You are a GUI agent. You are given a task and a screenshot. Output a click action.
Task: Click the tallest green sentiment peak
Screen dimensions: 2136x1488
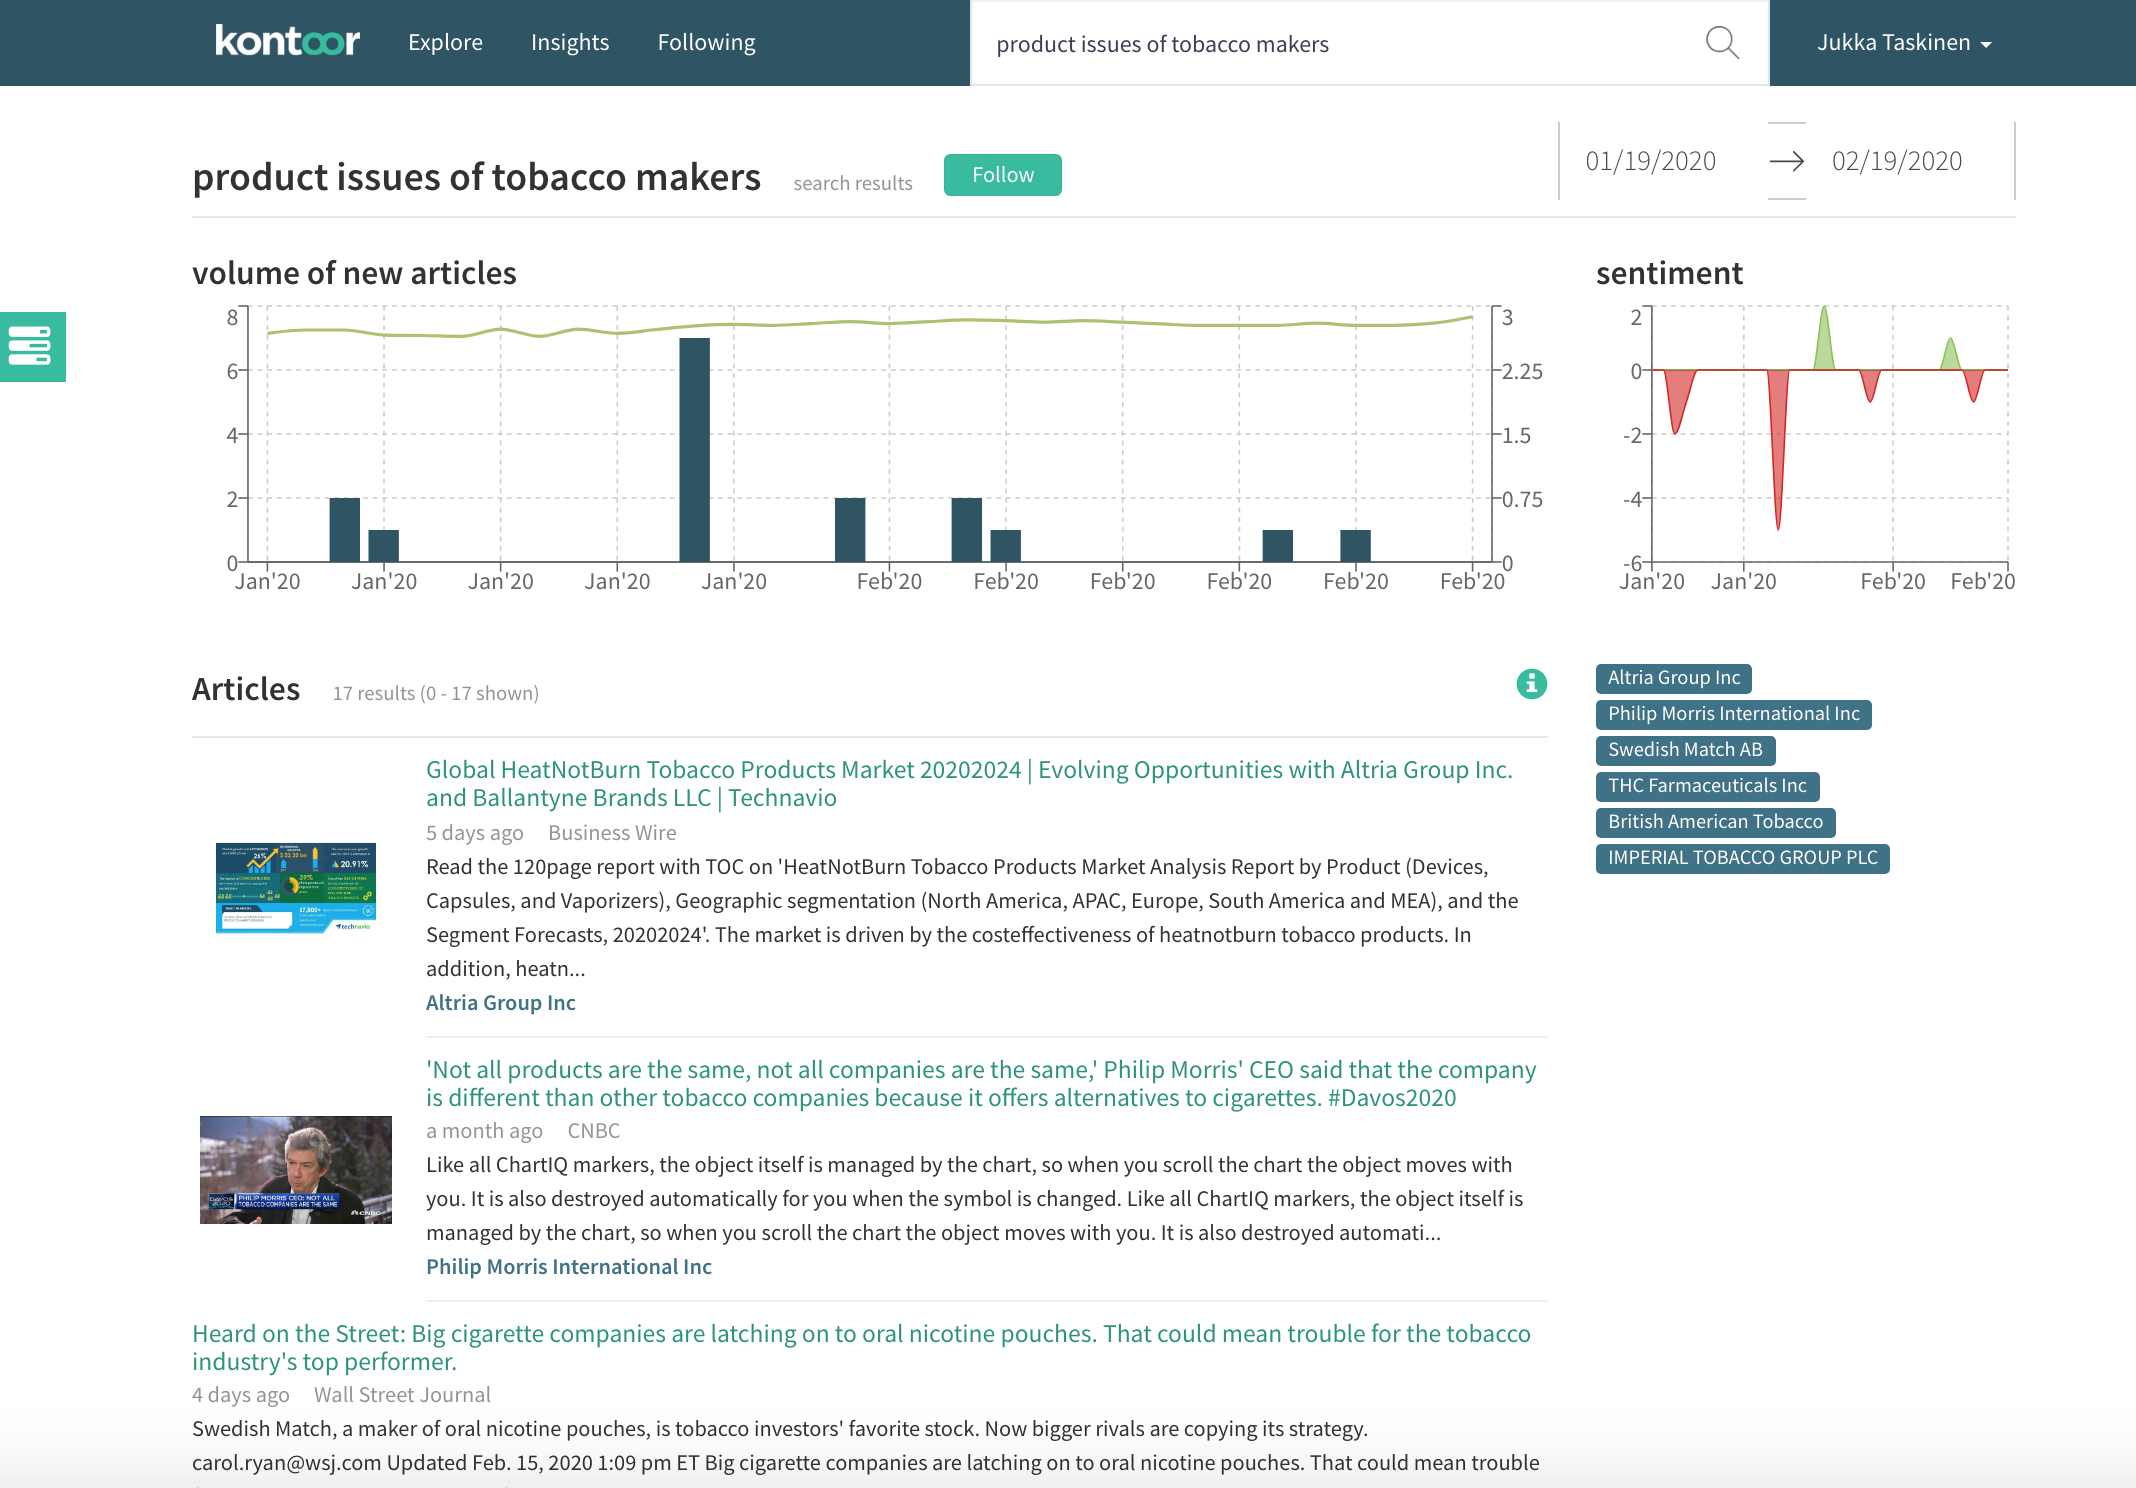pyautogui.click(x=1825, y=338)
